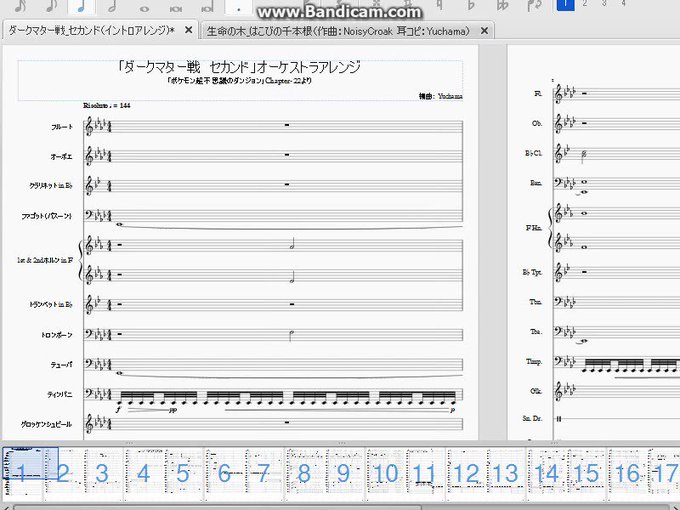Select the グロッケンシュピール instrument name
This screenshot has width=680, height=510.
[x=46, y=424]
